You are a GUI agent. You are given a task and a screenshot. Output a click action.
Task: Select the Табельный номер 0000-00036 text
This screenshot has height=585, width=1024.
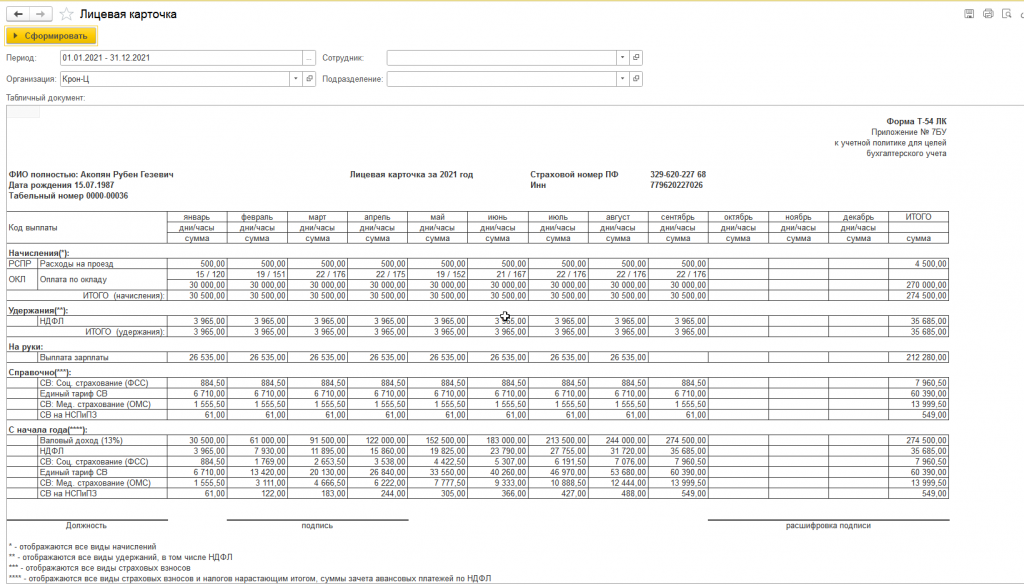pos(68,196)
